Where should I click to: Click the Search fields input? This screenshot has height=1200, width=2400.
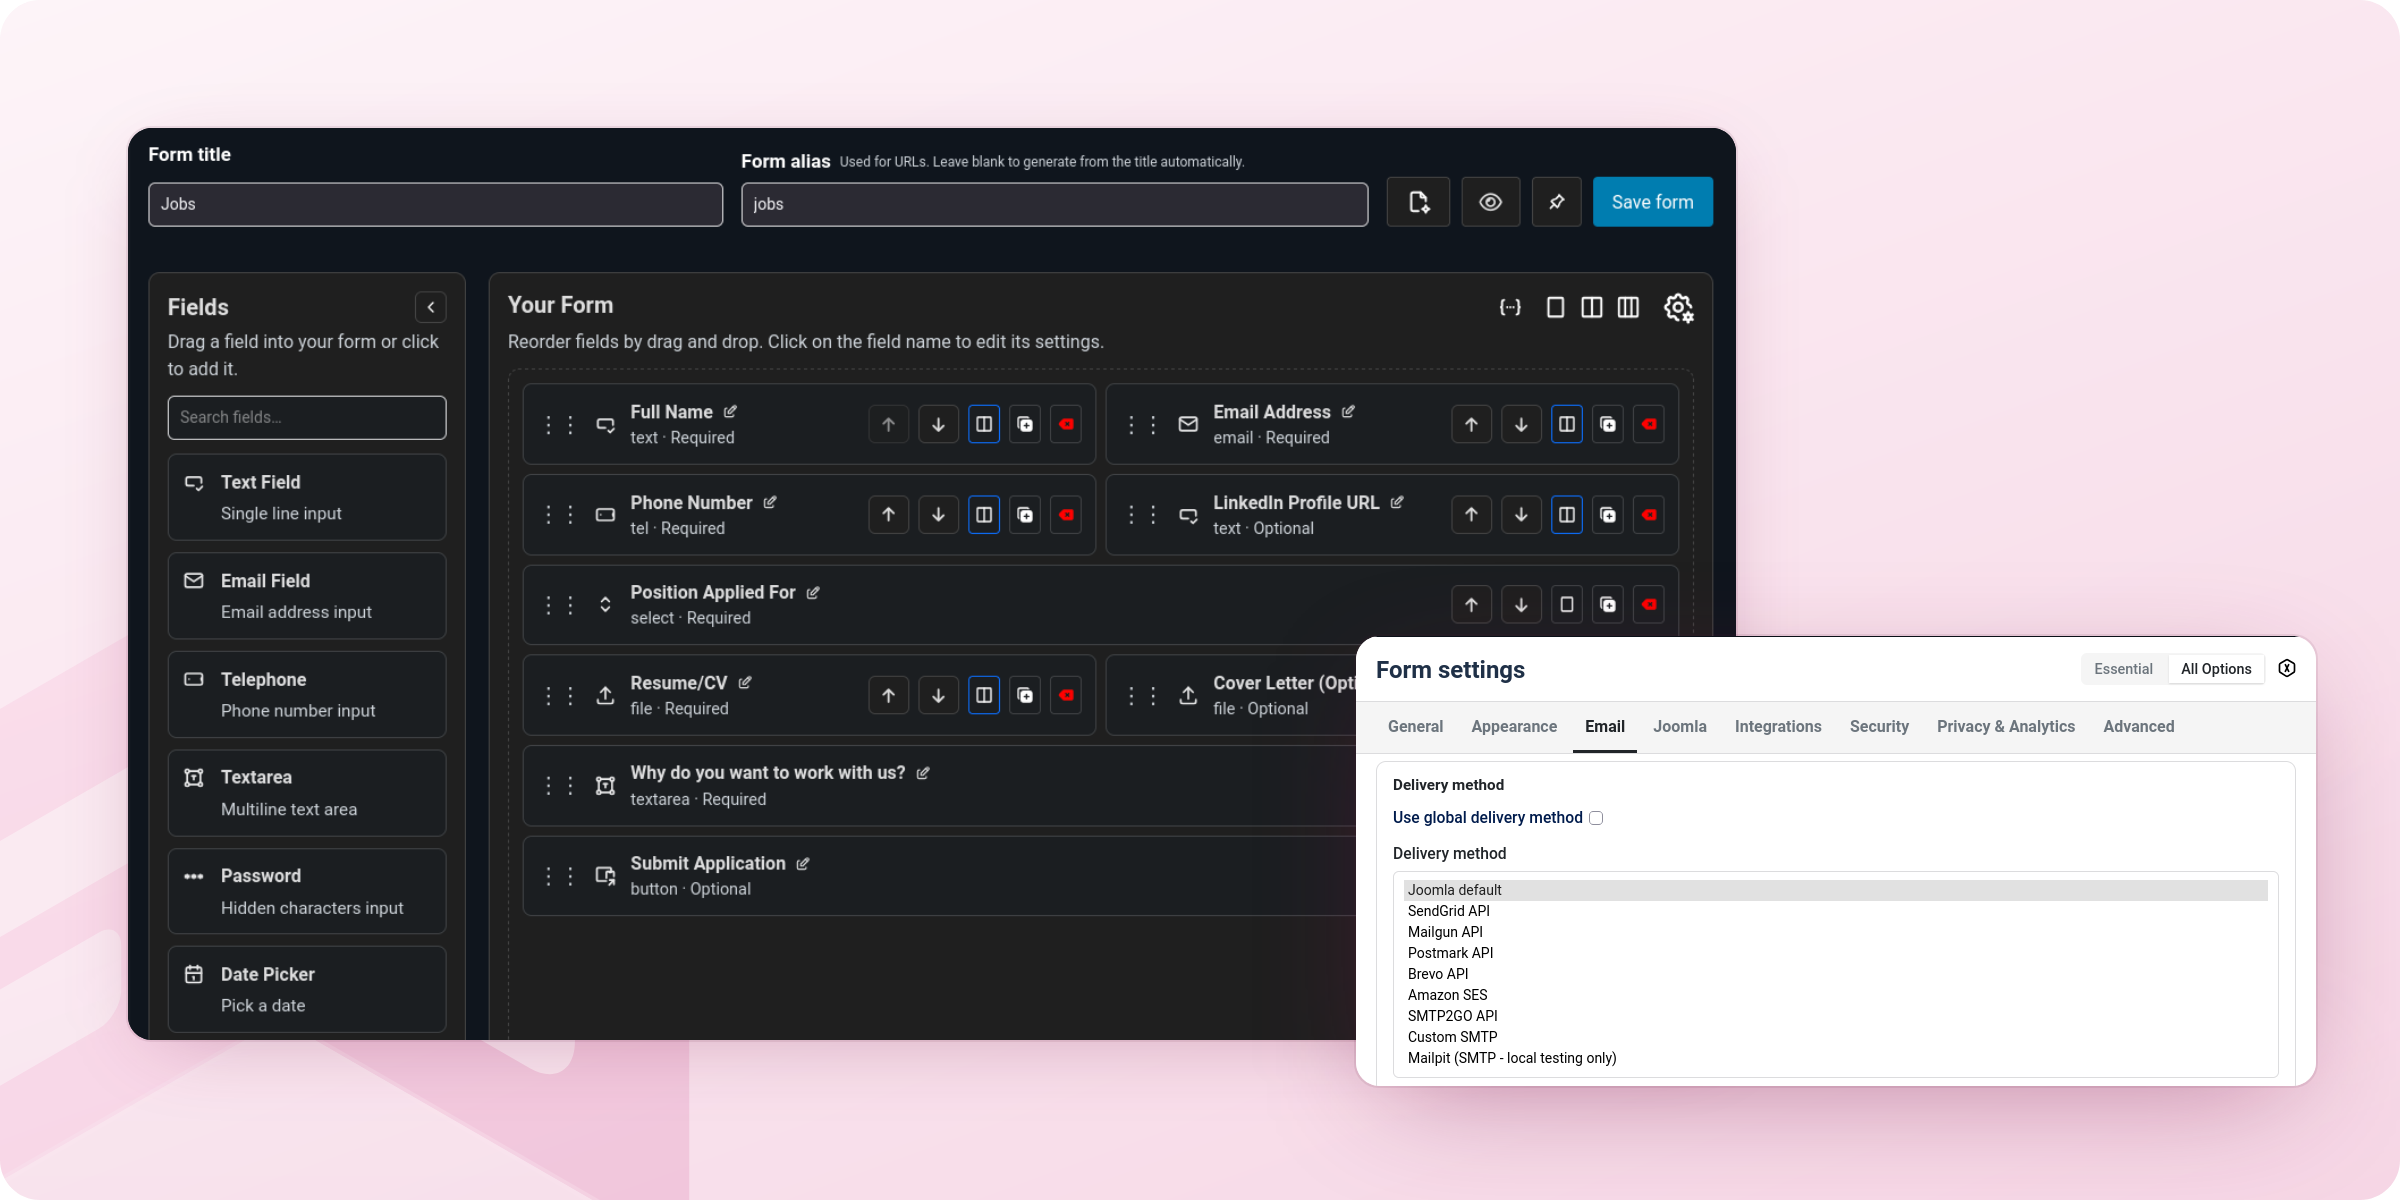pyautogui.click(x=307, y=417)
